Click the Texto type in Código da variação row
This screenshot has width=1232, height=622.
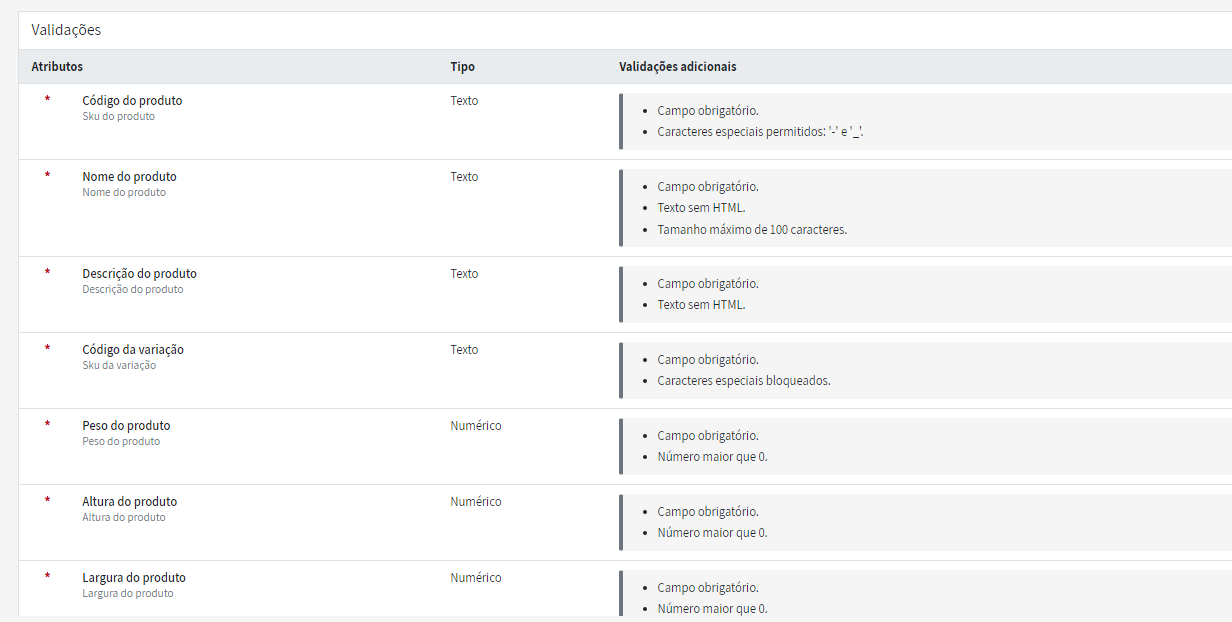pos(464,350)
